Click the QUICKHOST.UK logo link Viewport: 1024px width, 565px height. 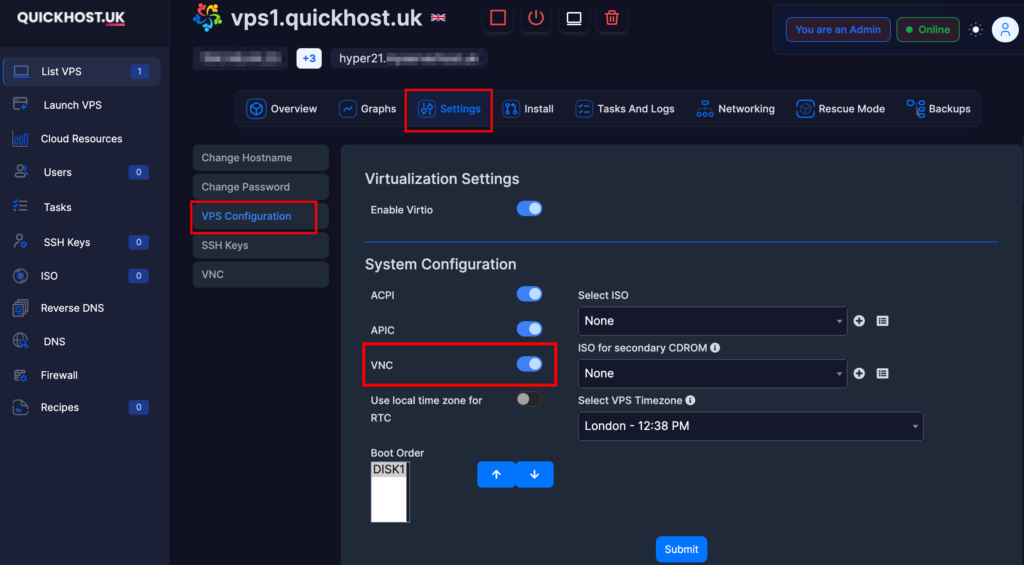pos(71,18)
